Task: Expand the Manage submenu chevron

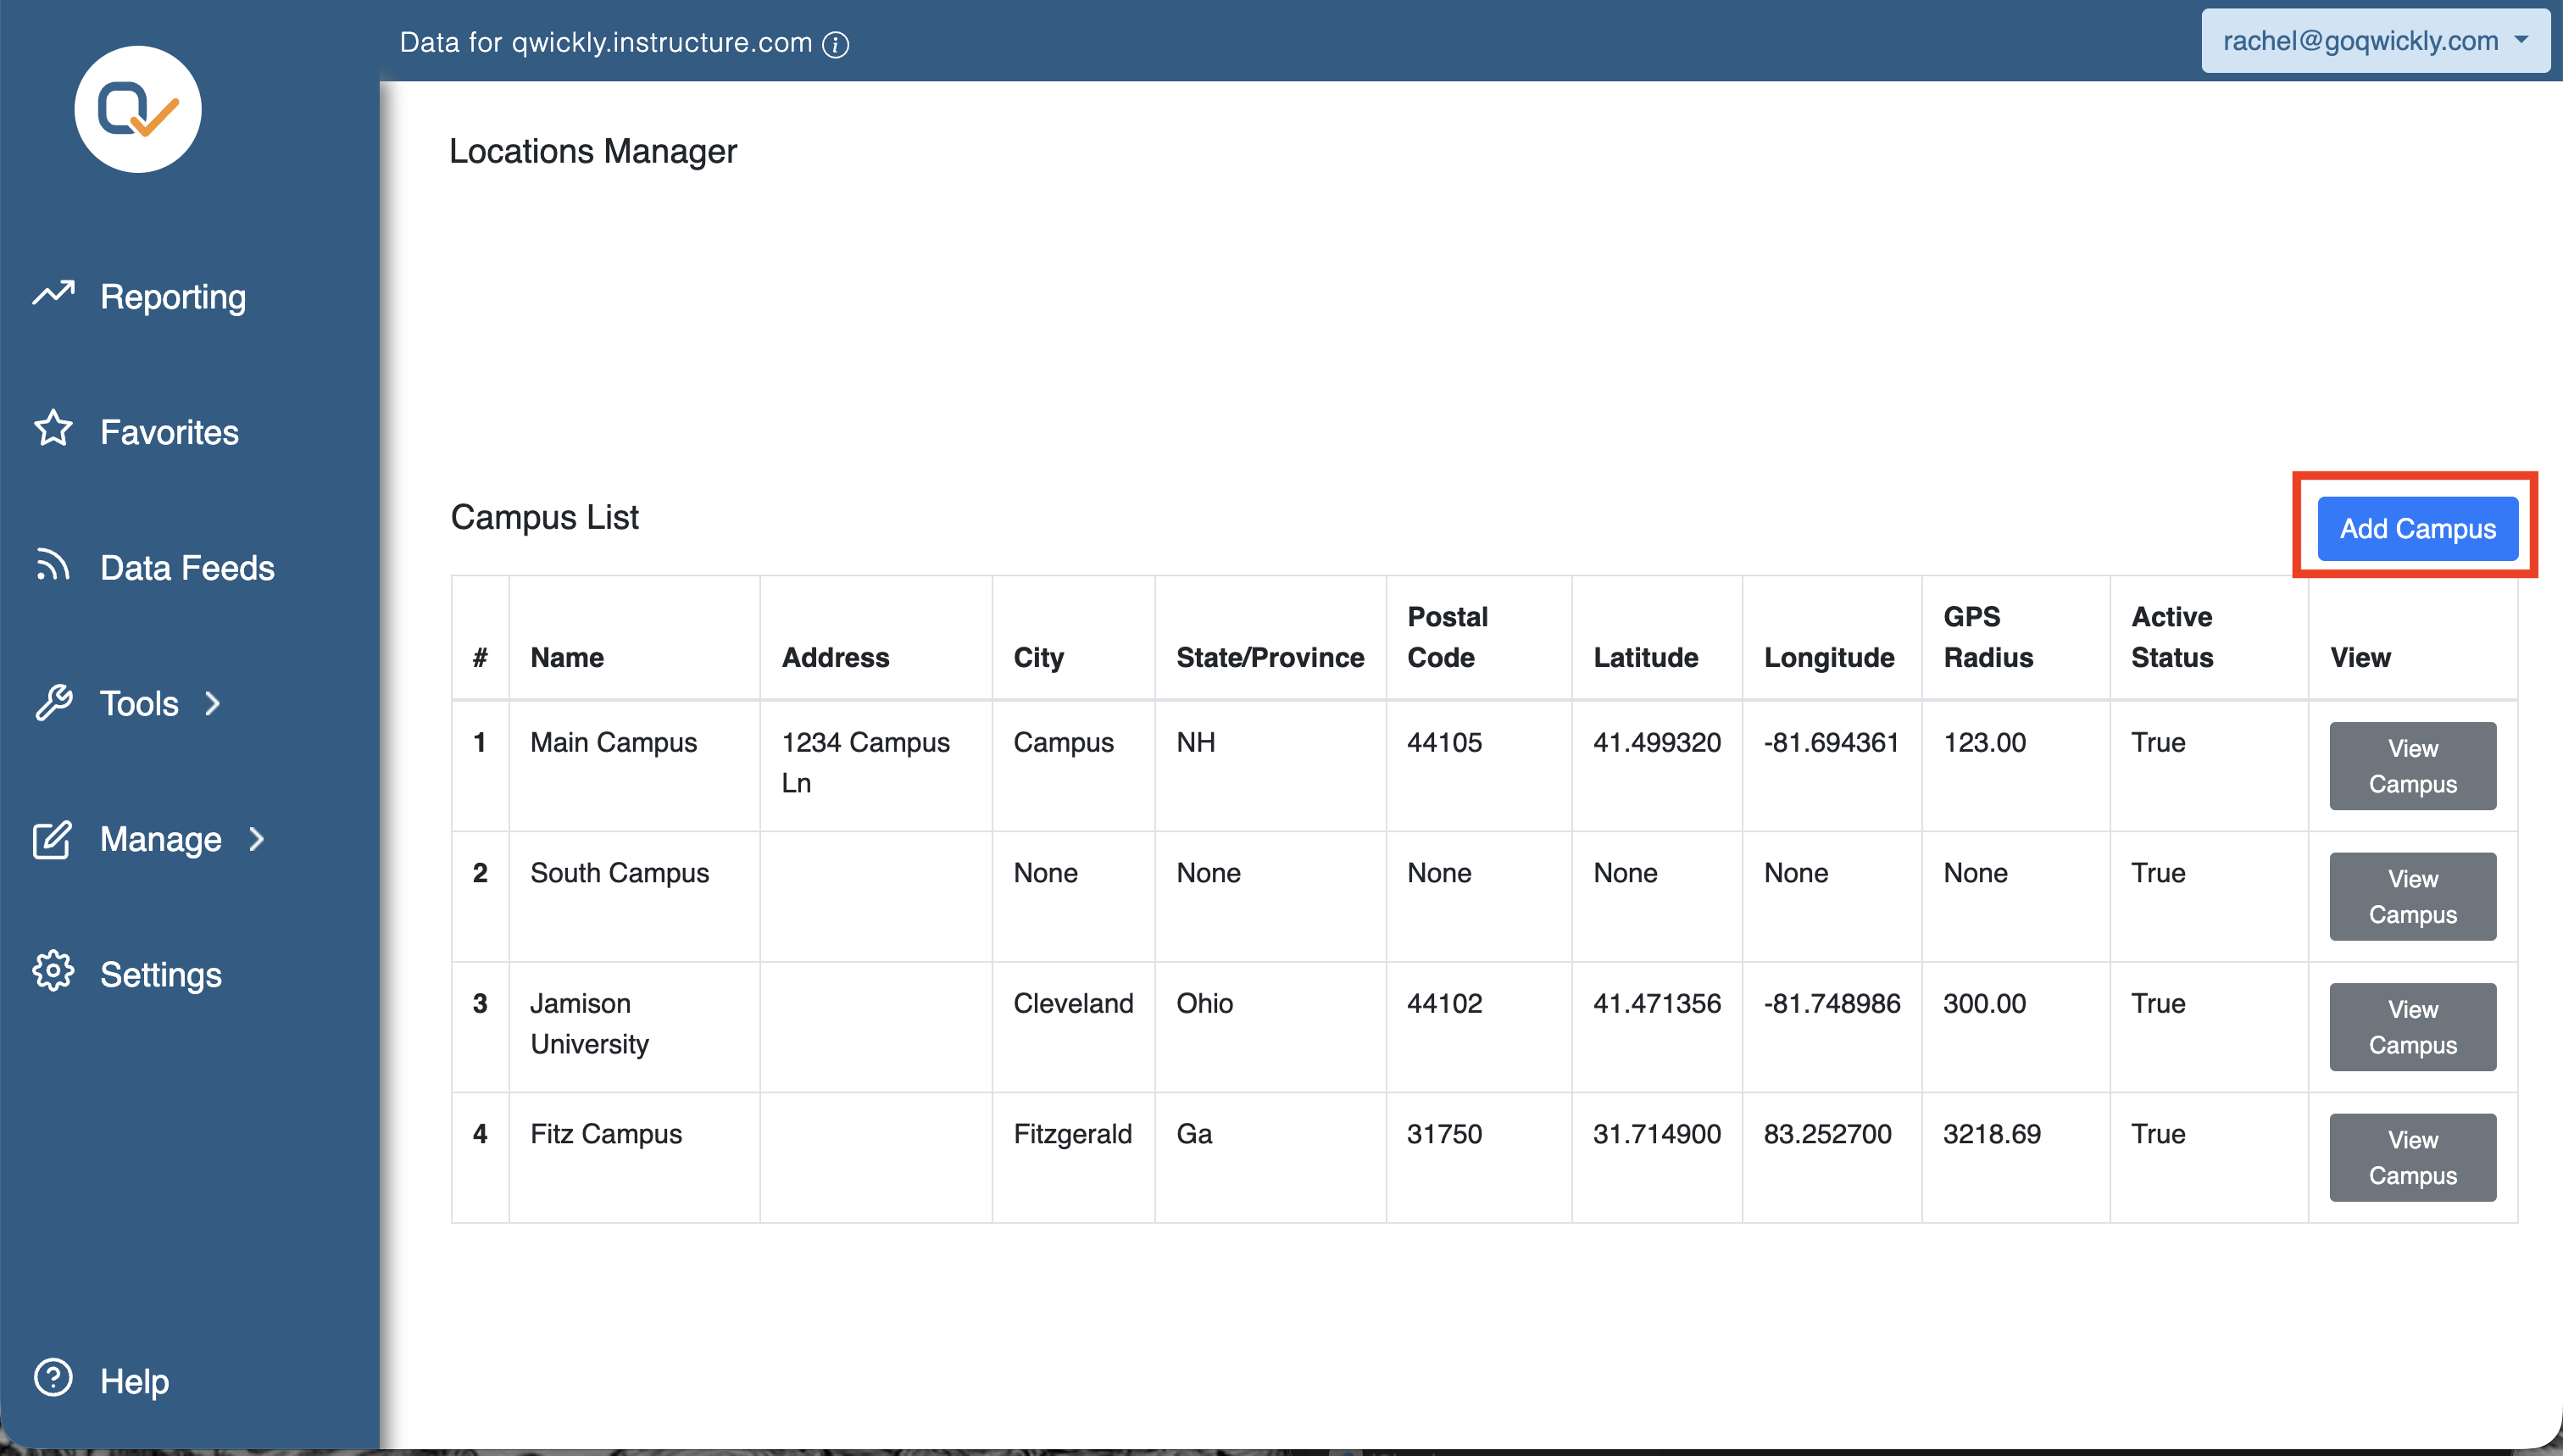Action: tap(257, 839)
